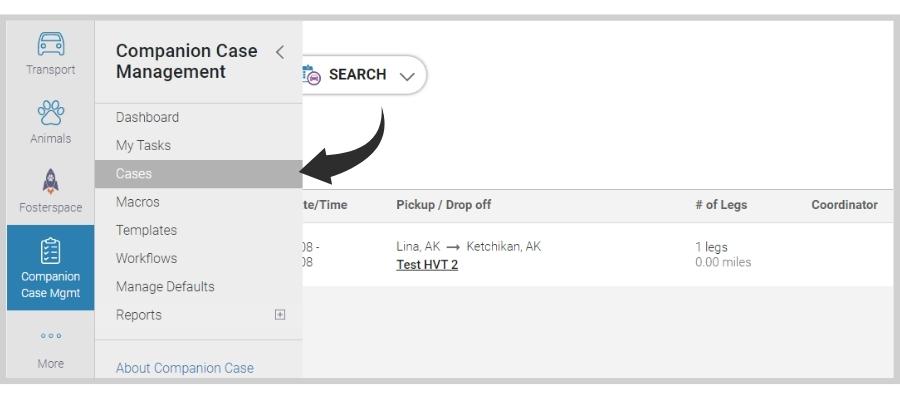Choose the highlighted Cases menu item
Viewport: 900px width, 400px height.
198,173
